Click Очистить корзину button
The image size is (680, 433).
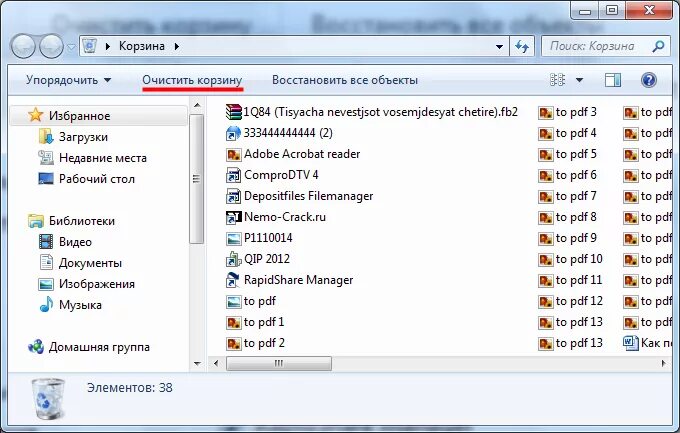click(192, 80)
